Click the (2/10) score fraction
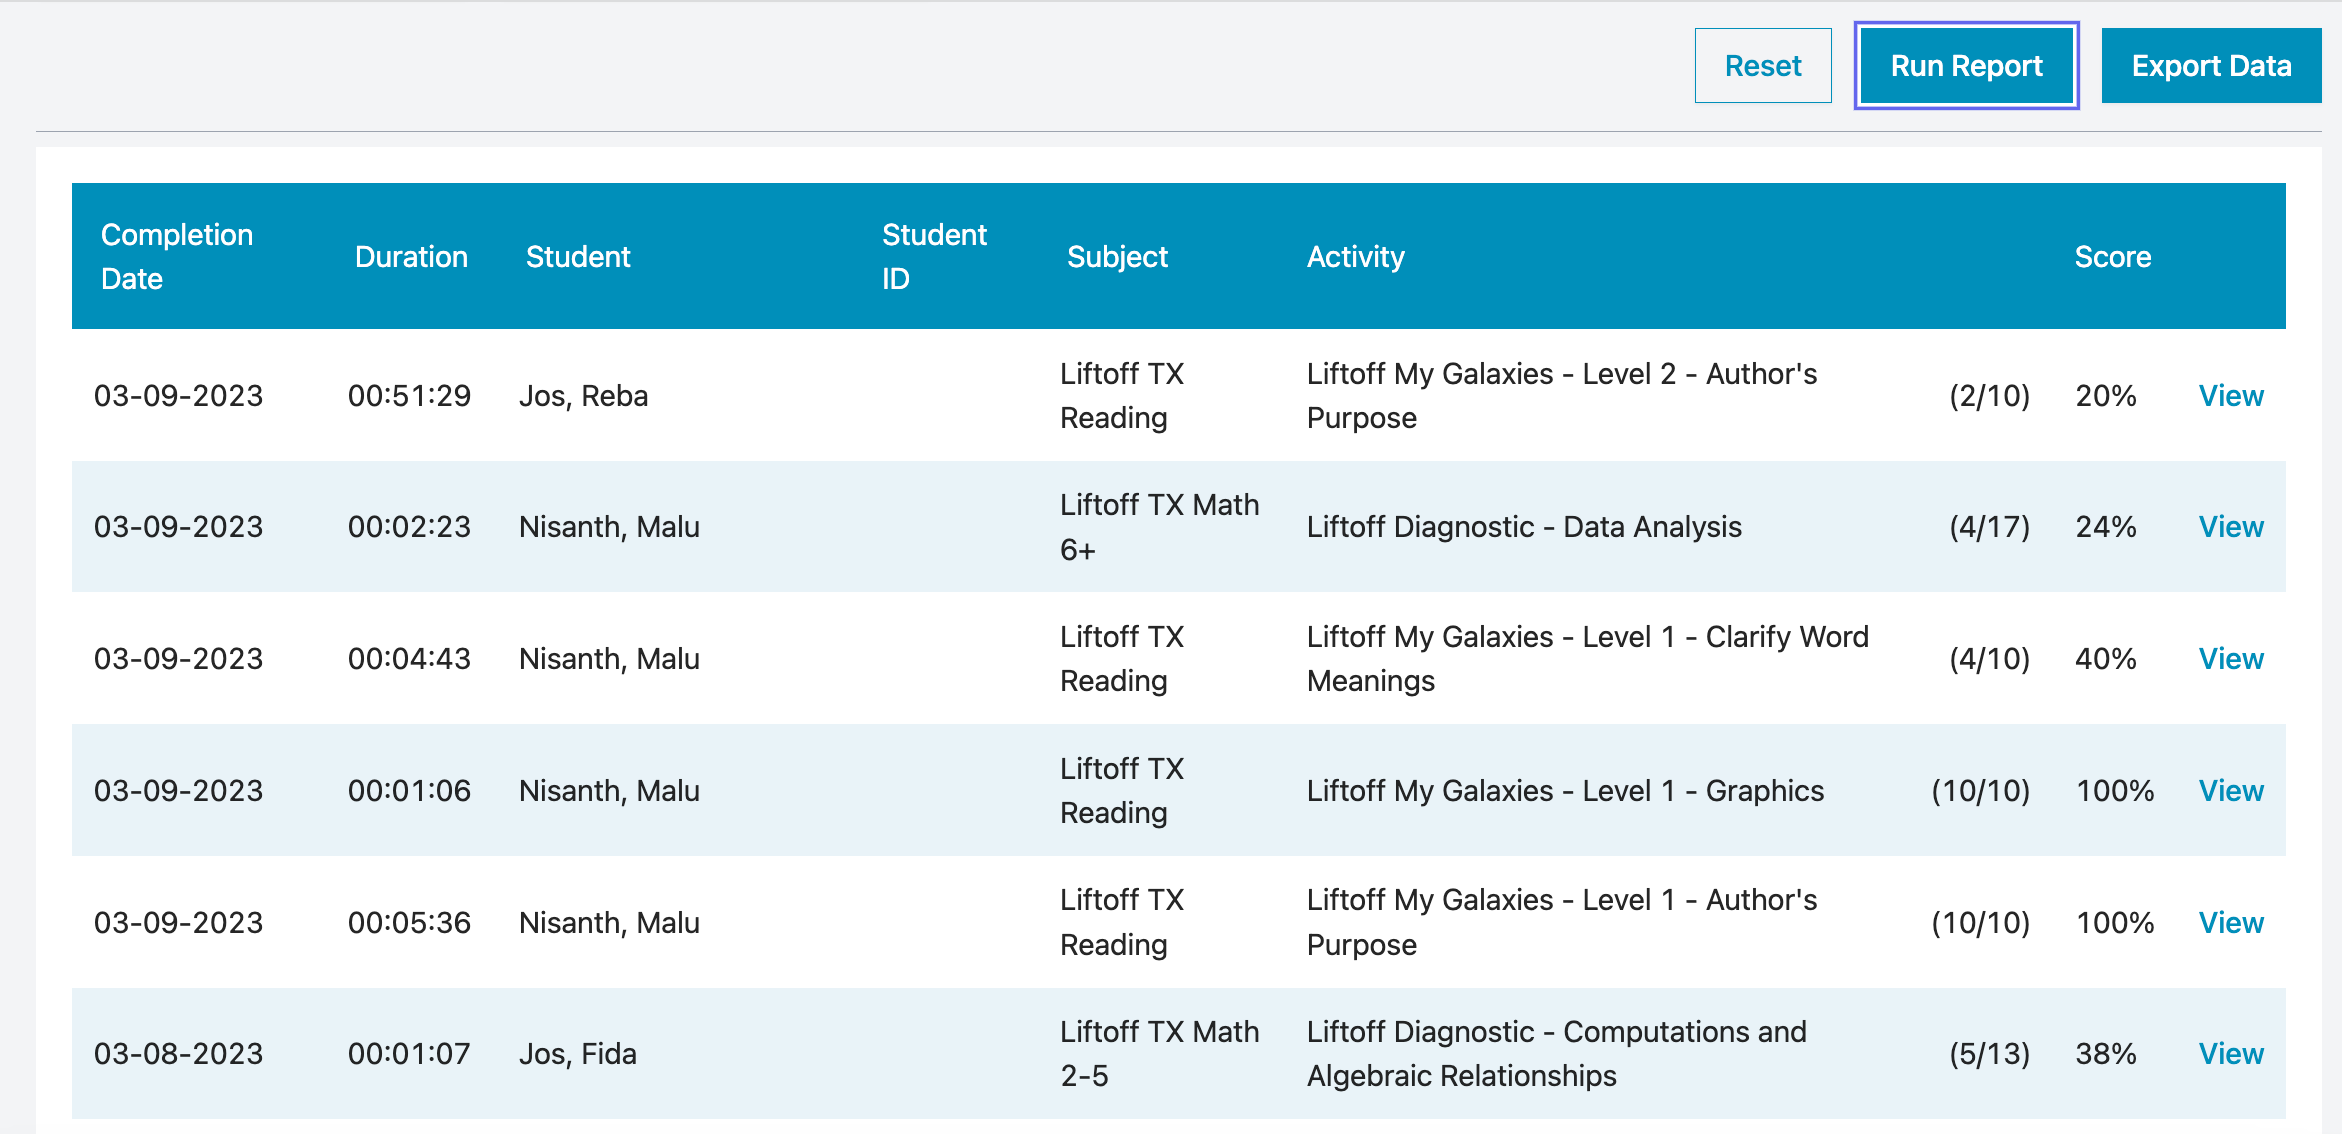 coord(1990,396)
